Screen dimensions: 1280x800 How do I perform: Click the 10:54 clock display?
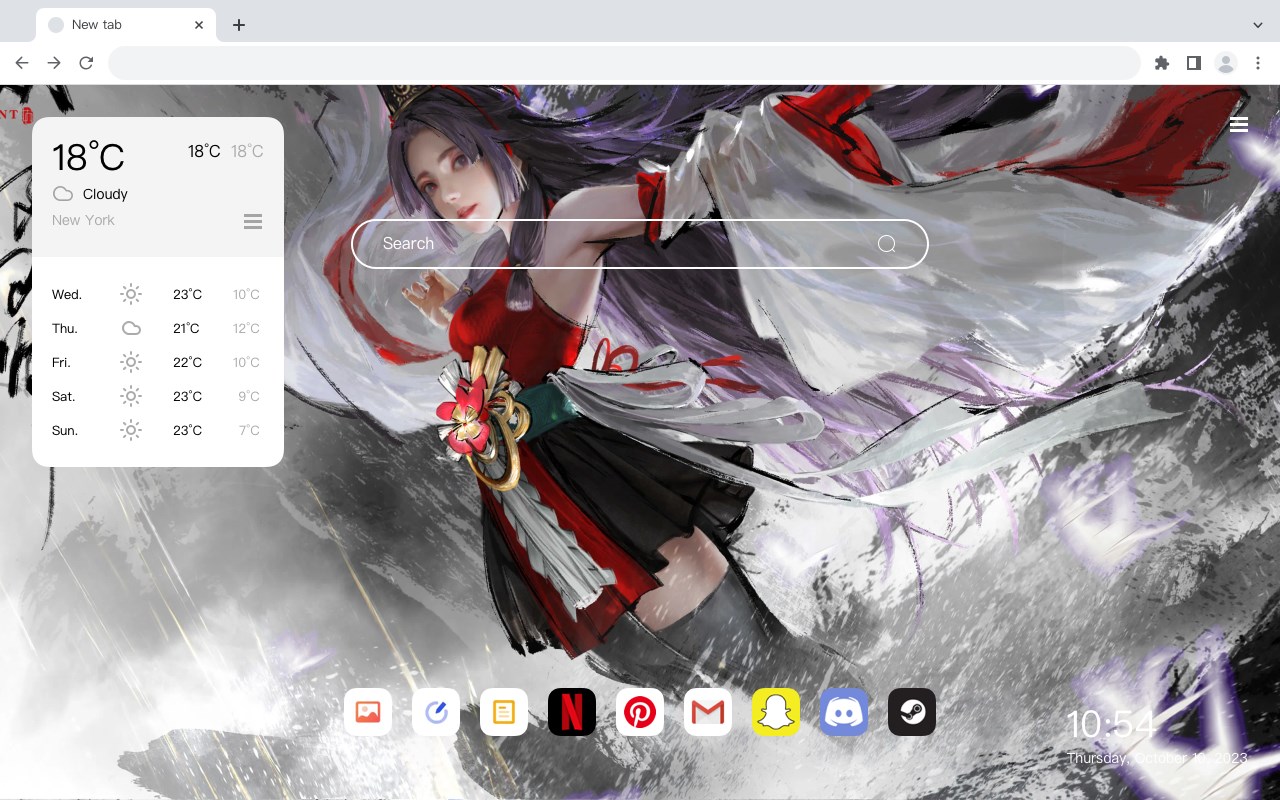[1111, 724]
